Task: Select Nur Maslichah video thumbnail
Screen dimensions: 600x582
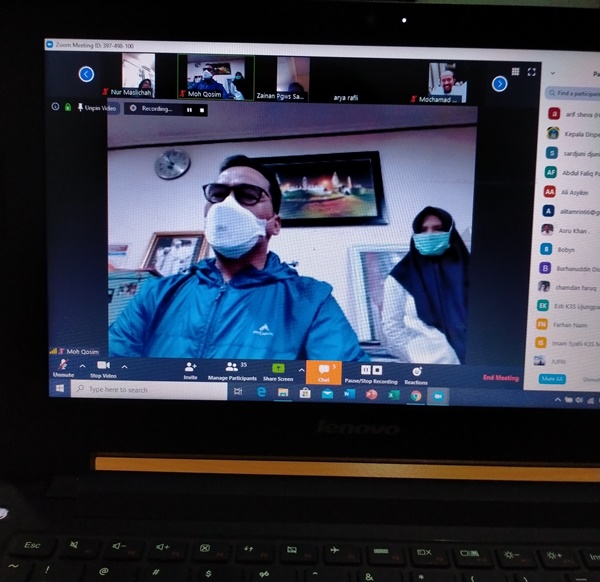Action: [x=138, y=76]
